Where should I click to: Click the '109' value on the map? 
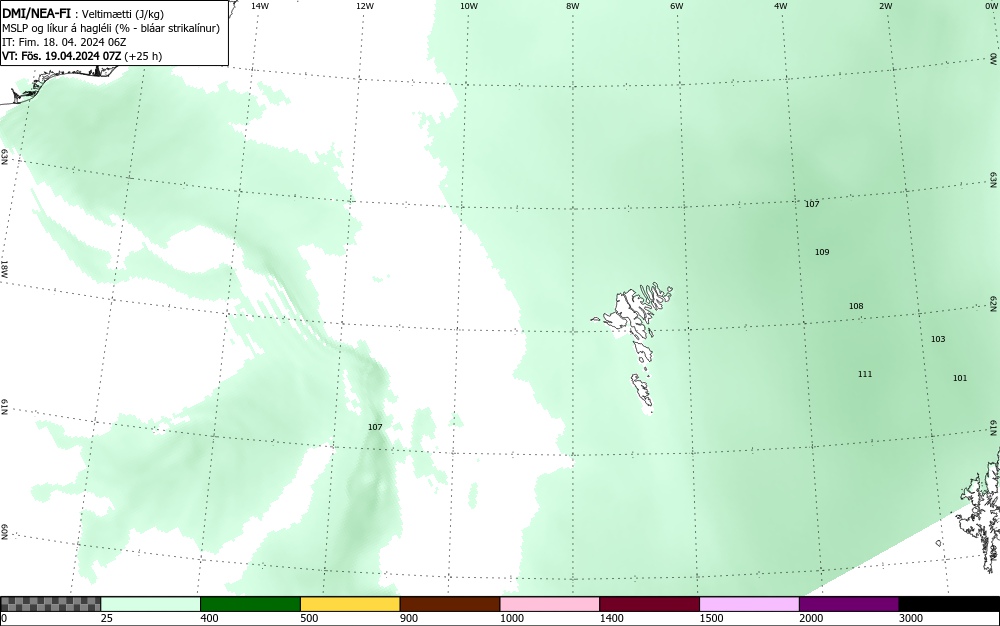coord(822,252)
